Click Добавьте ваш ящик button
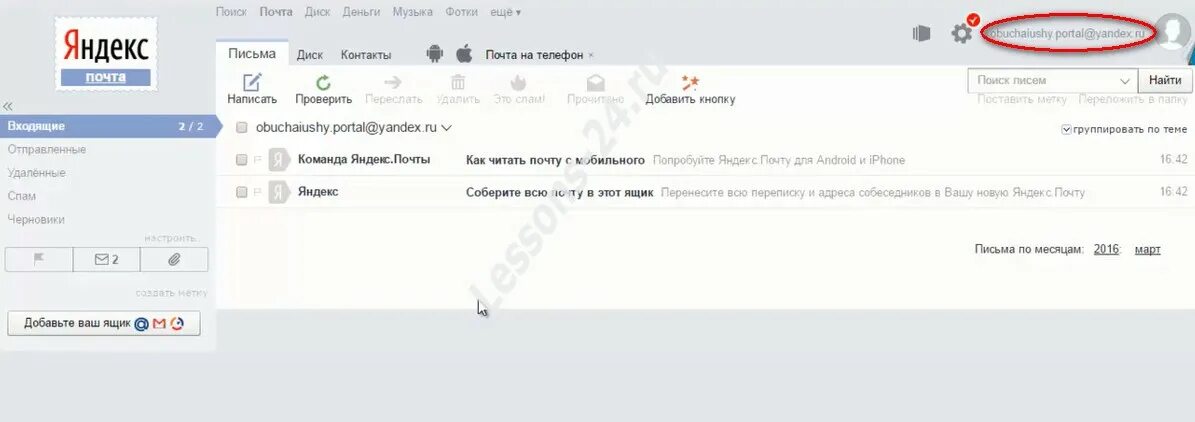The image size is (1195, 422). [x=104, y=323]
